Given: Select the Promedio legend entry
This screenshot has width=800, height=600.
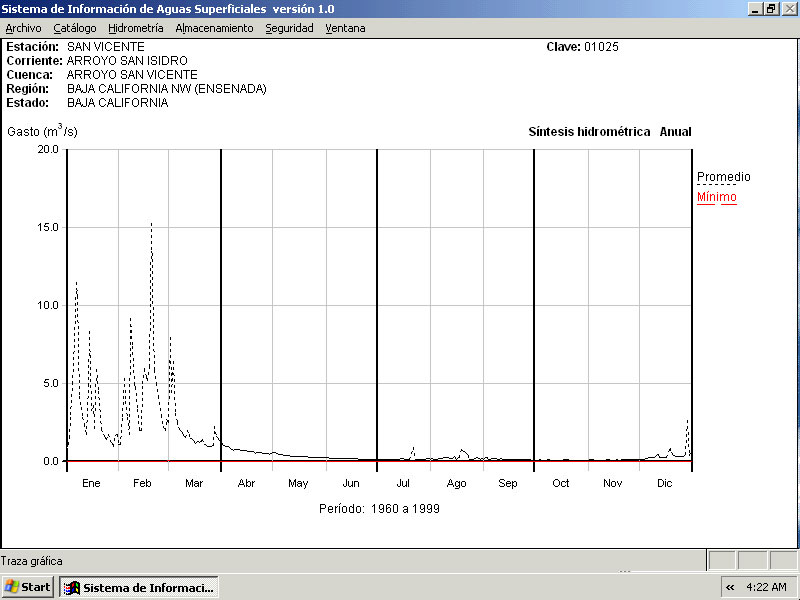Looking at the screenshot, I should click(723, 177).
